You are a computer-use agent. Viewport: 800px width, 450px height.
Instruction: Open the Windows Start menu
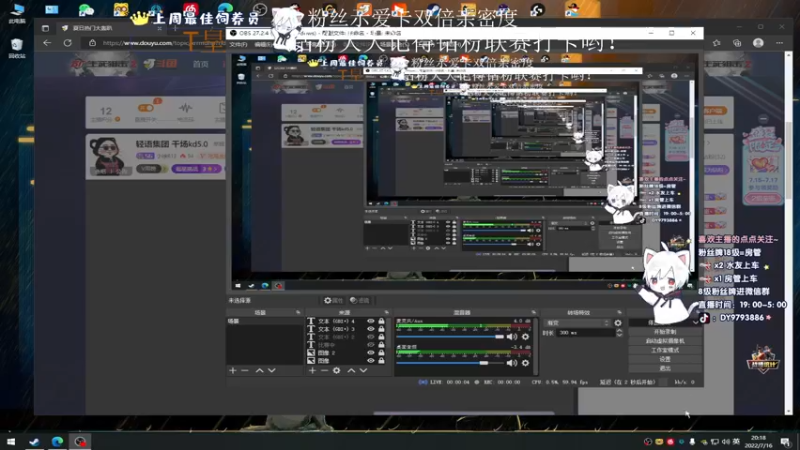click(x=11, y=441)
